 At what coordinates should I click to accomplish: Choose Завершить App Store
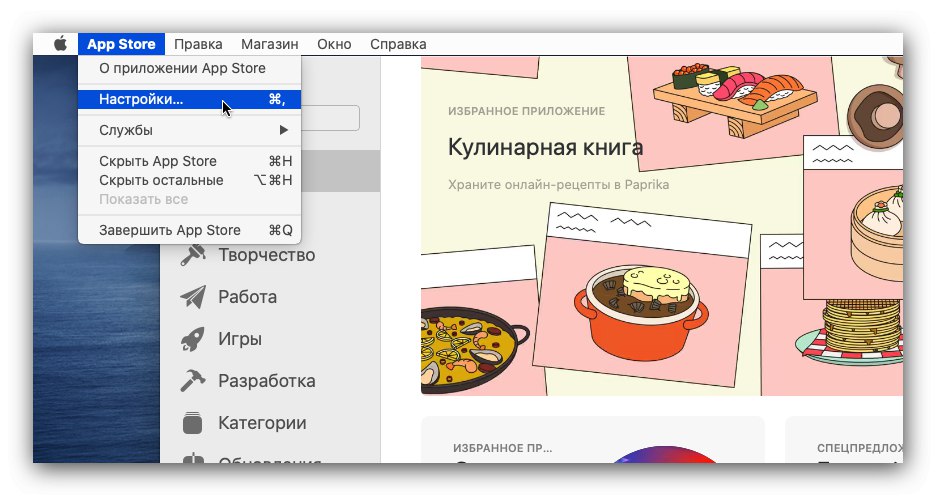[x=189, y=230]
